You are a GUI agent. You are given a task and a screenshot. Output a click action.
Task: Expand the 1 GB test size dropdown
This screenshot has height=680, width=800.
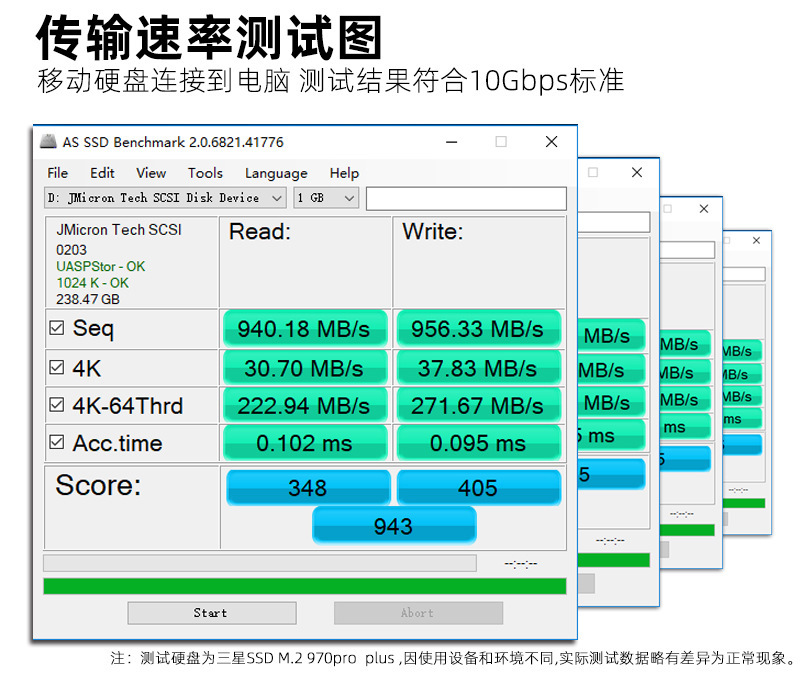pos(326,198)
